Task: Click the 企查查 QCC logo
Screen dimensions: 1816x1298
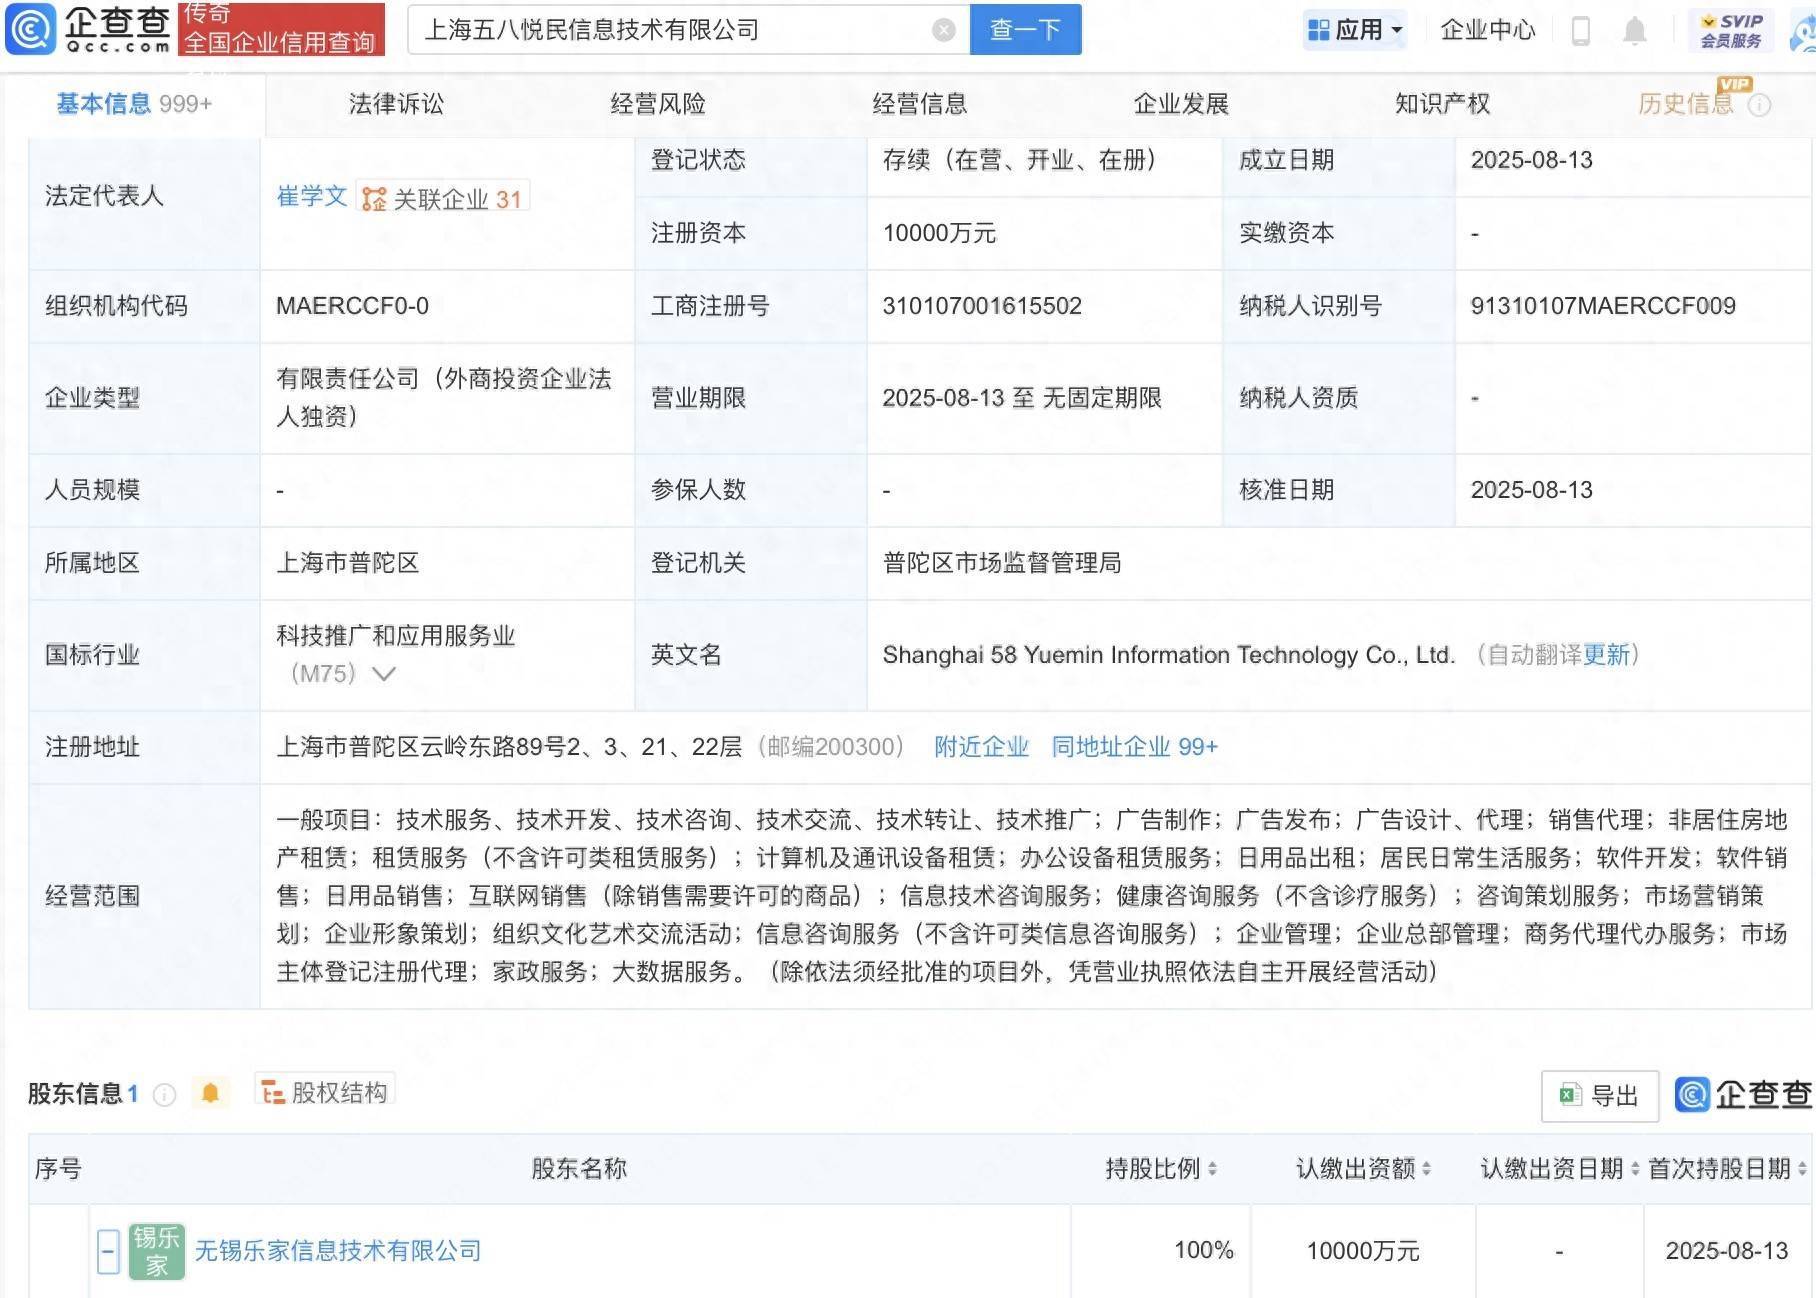Action: tap(88, 30)
